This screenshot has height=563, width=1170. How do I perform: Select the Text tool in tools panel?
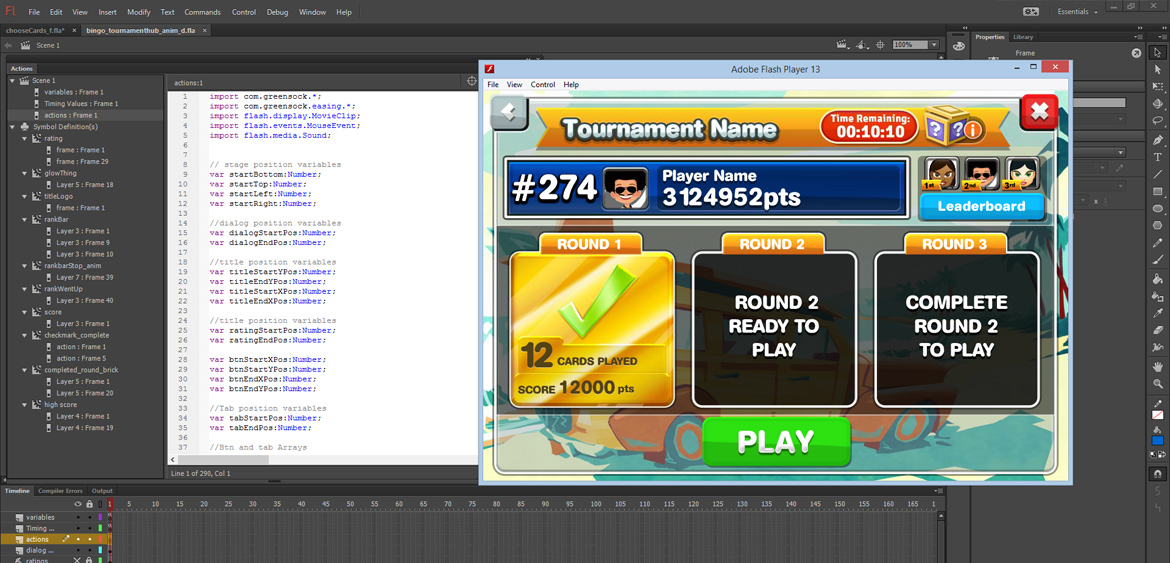tap(1158, 157)
